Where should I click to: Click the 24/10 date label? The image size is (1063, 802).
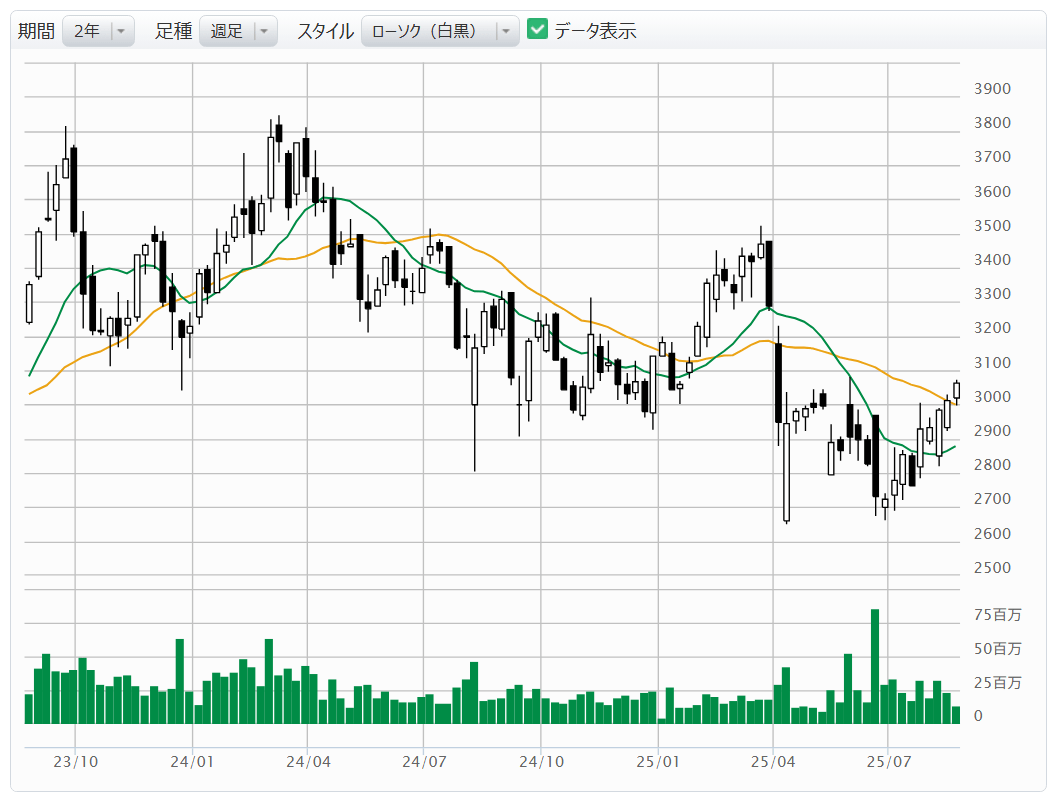[x=540, y=761]
